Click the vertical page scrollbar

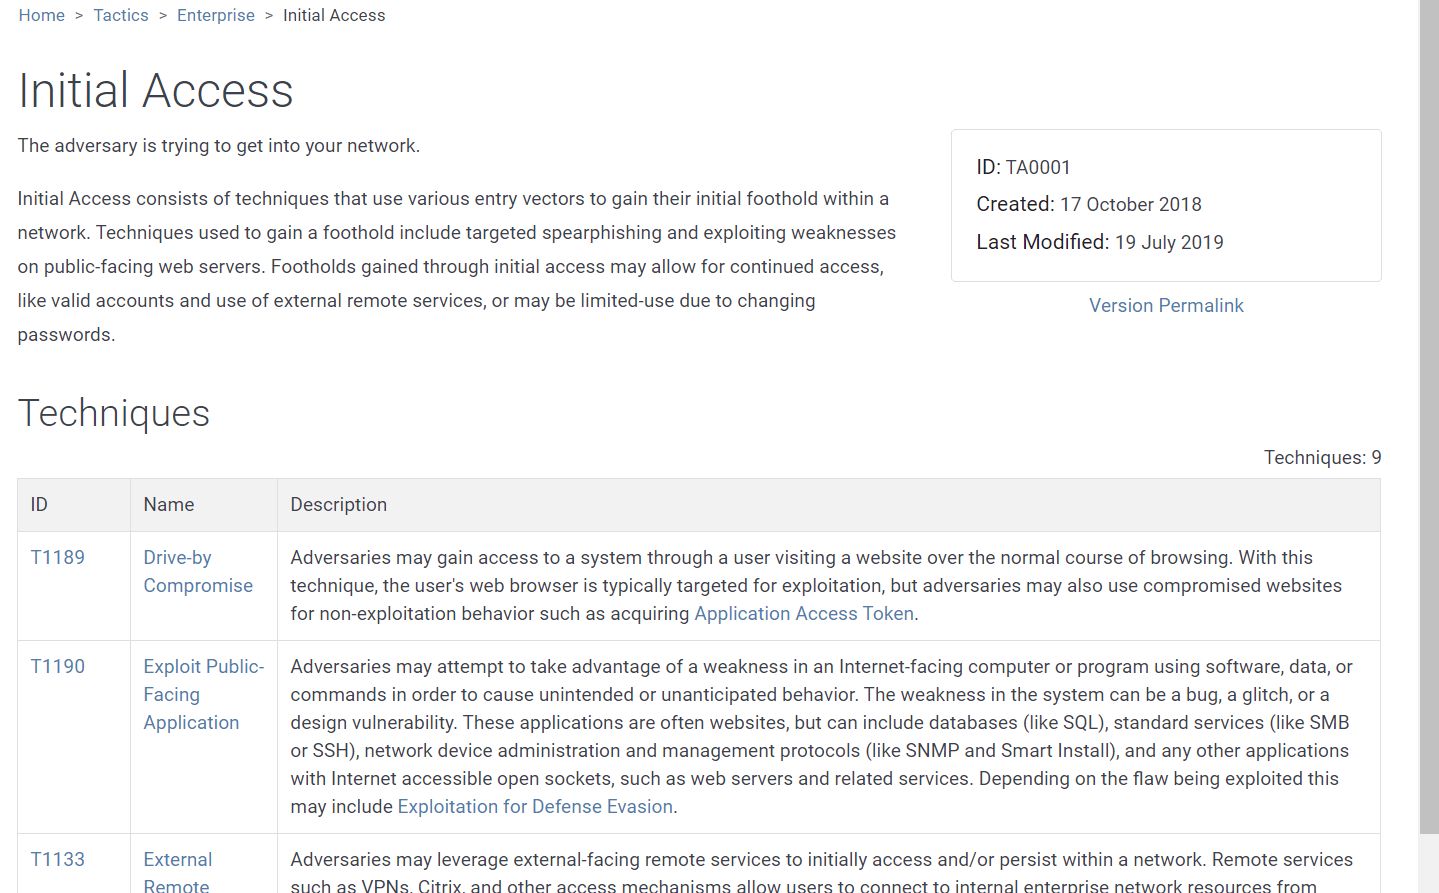pos(1429,400)
